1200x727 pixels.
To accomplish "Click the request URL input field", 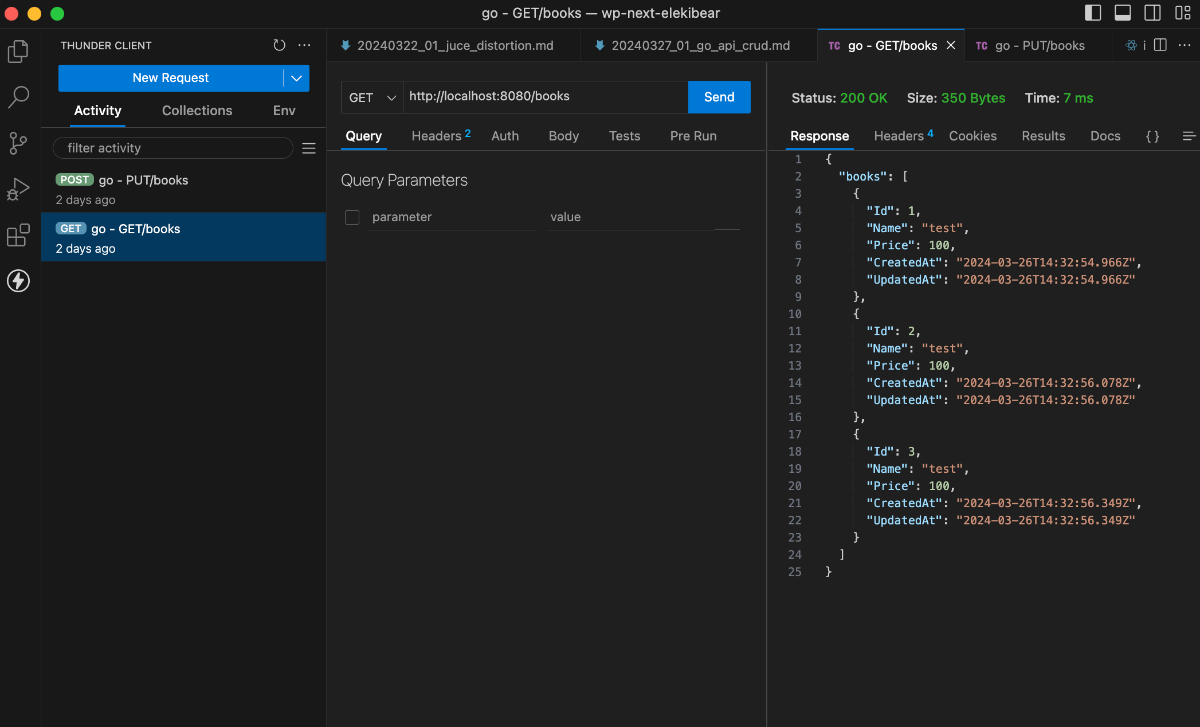I will (545, 97).
